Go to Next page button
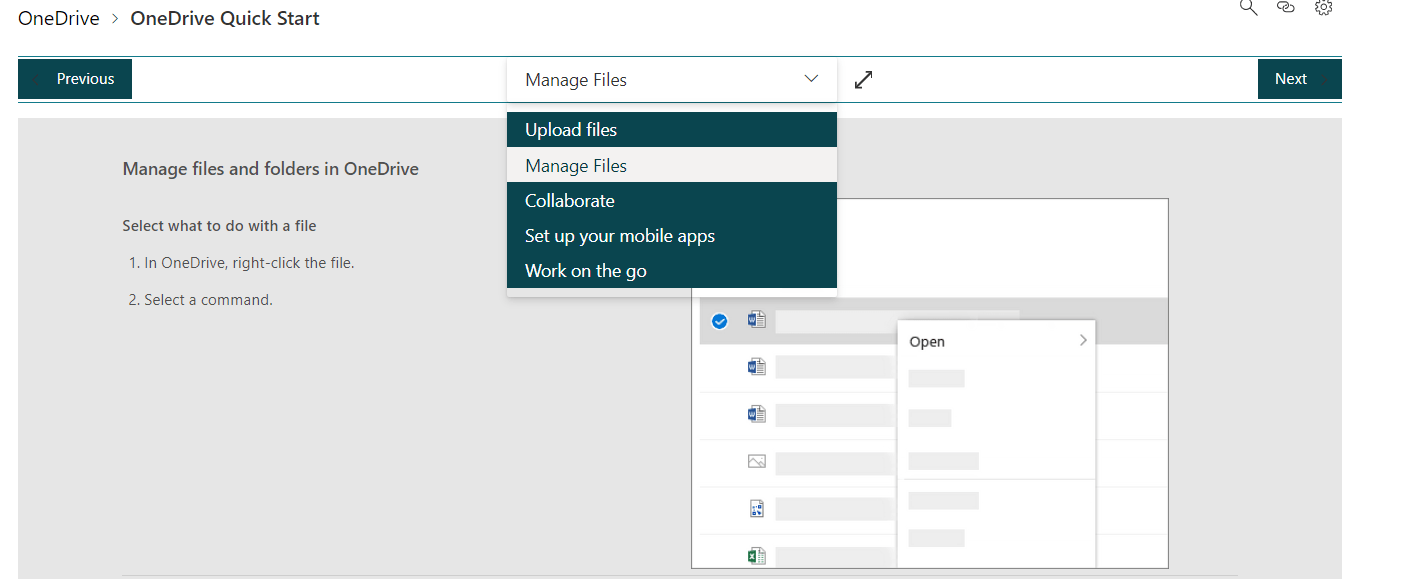The width and height of the screenshot is (1423, 579). click(1299, 79)
